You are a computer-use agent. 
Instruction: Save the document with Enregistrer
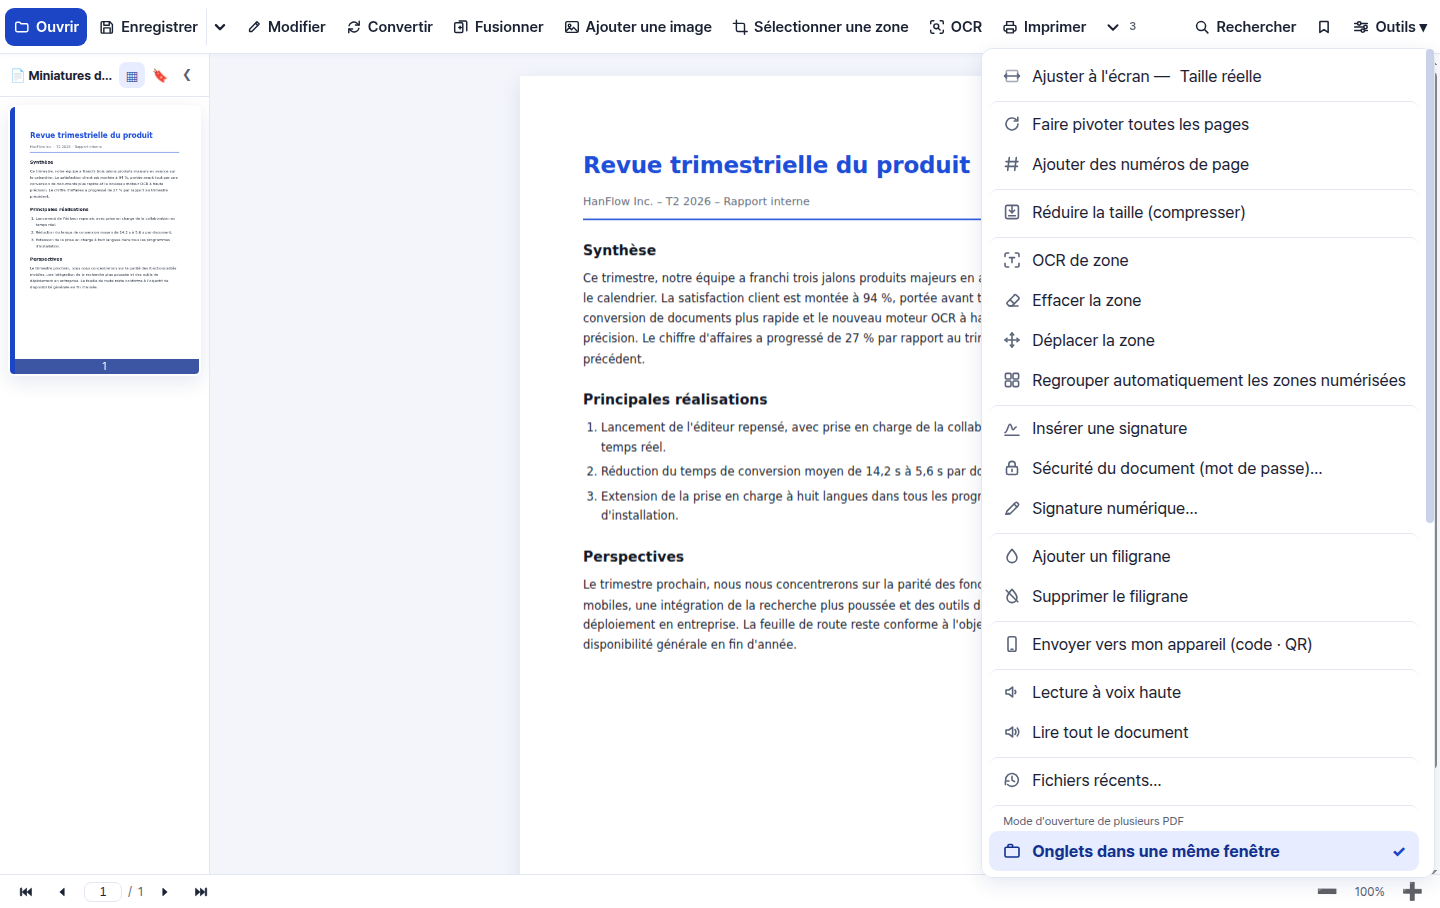(149, 27)
